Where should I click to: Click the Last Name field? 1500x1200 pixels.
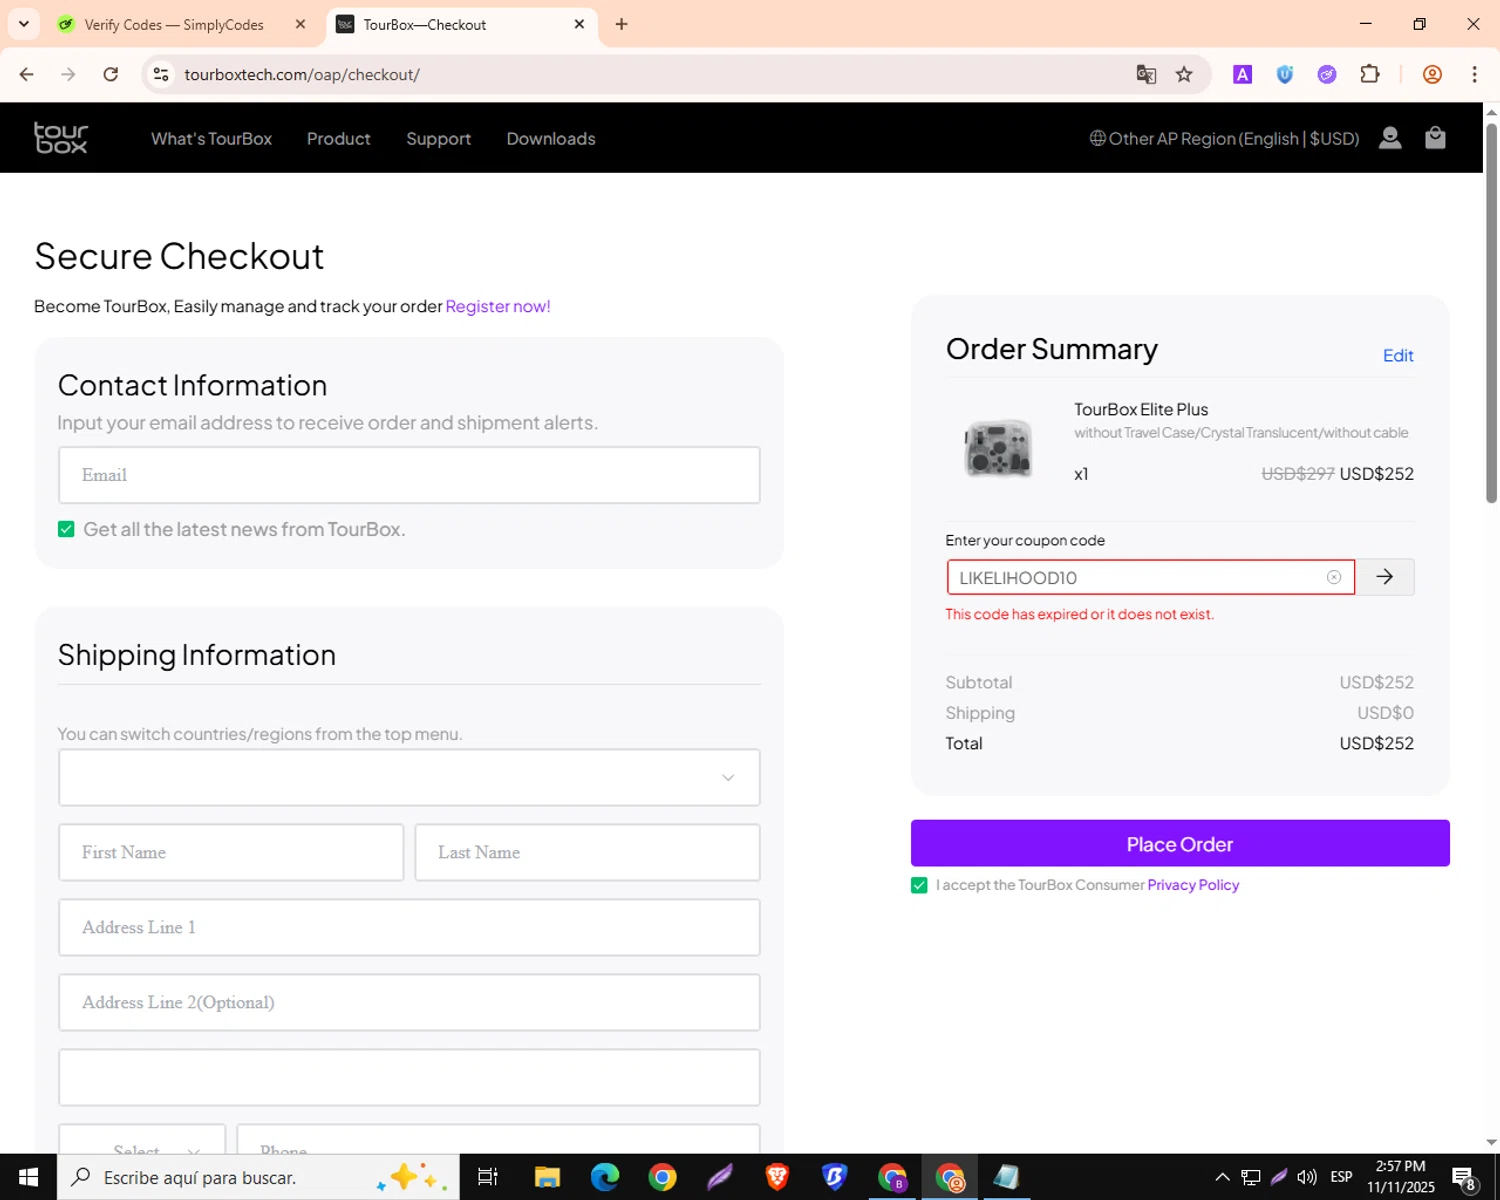point(588,852)
